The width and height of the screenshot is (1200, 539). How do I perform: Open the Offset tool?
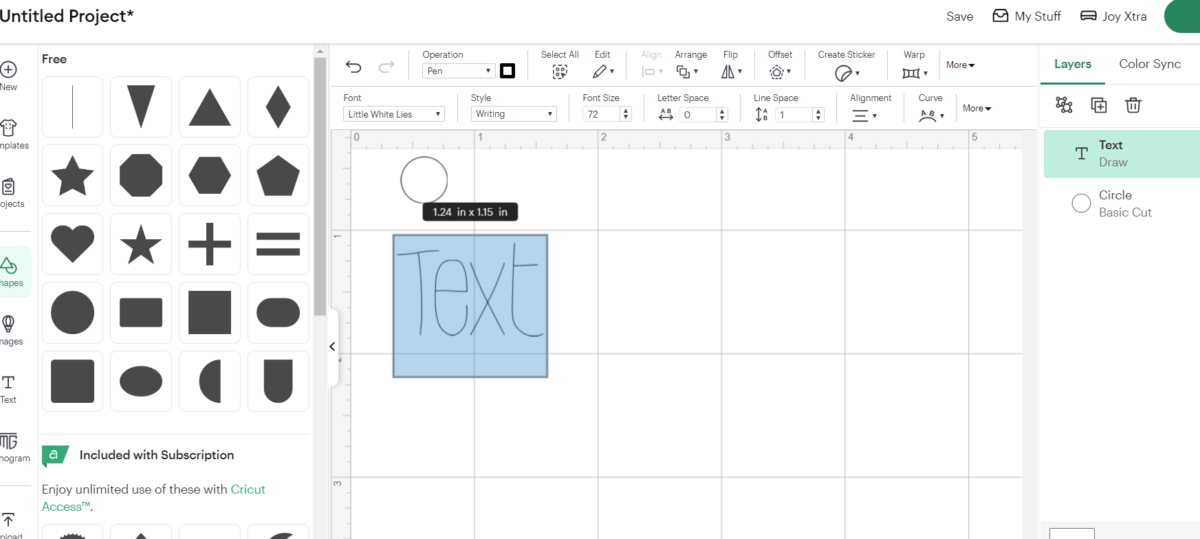[780, 72]
